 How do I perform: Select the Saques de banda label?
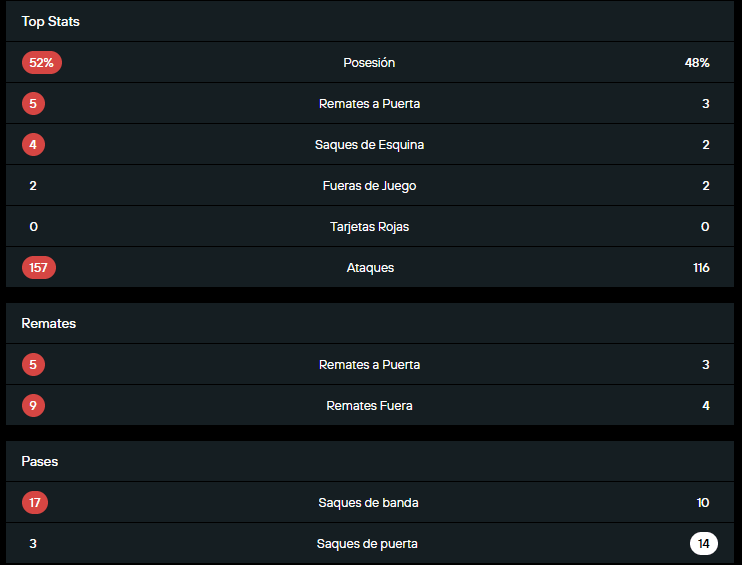pyautogui.click(x=368, y=503)
